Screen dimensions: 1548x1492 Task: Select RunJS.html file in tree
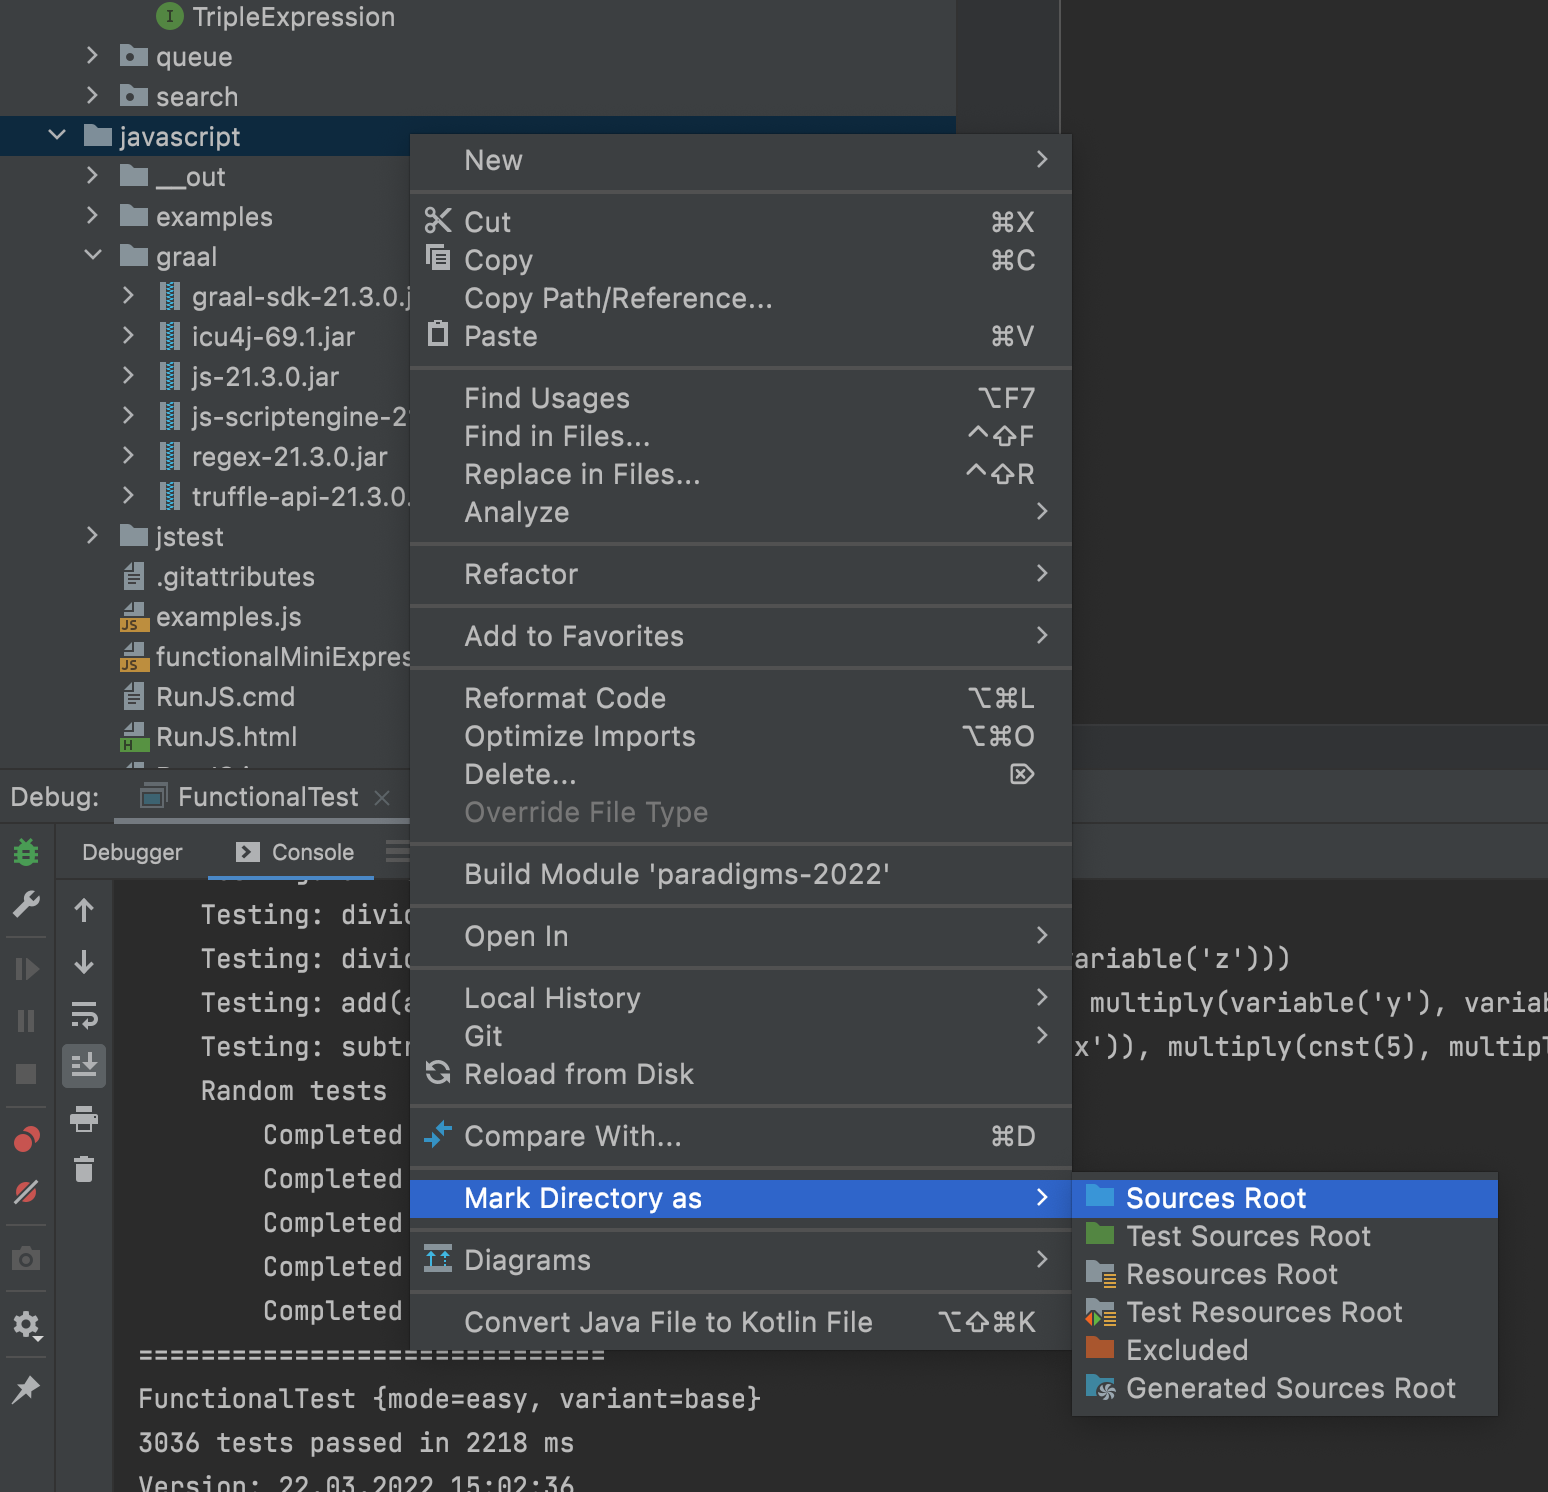(x=226, y=737)
